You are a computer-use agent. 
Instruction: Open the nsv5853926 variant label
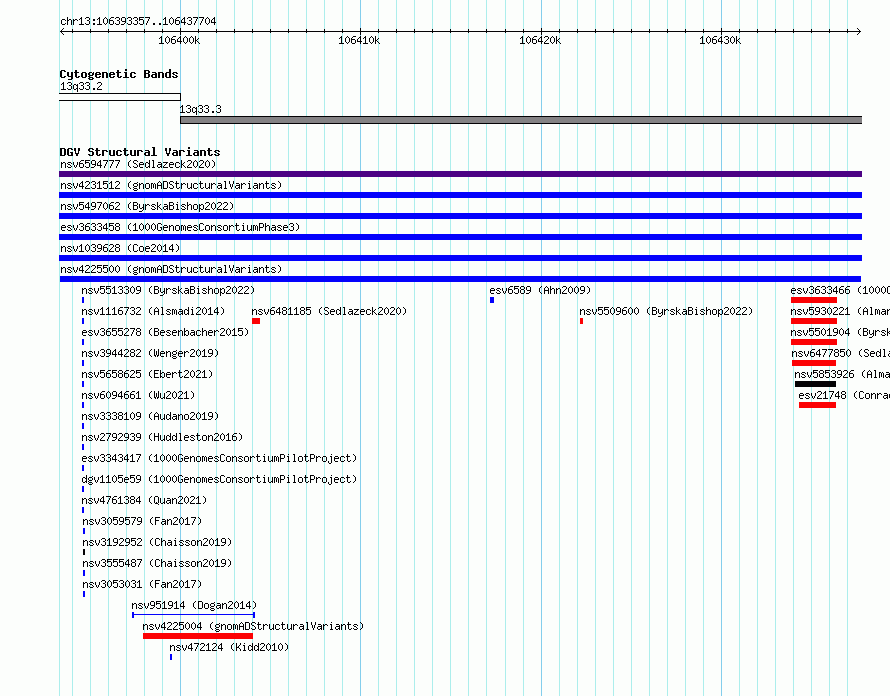[842, 374]
